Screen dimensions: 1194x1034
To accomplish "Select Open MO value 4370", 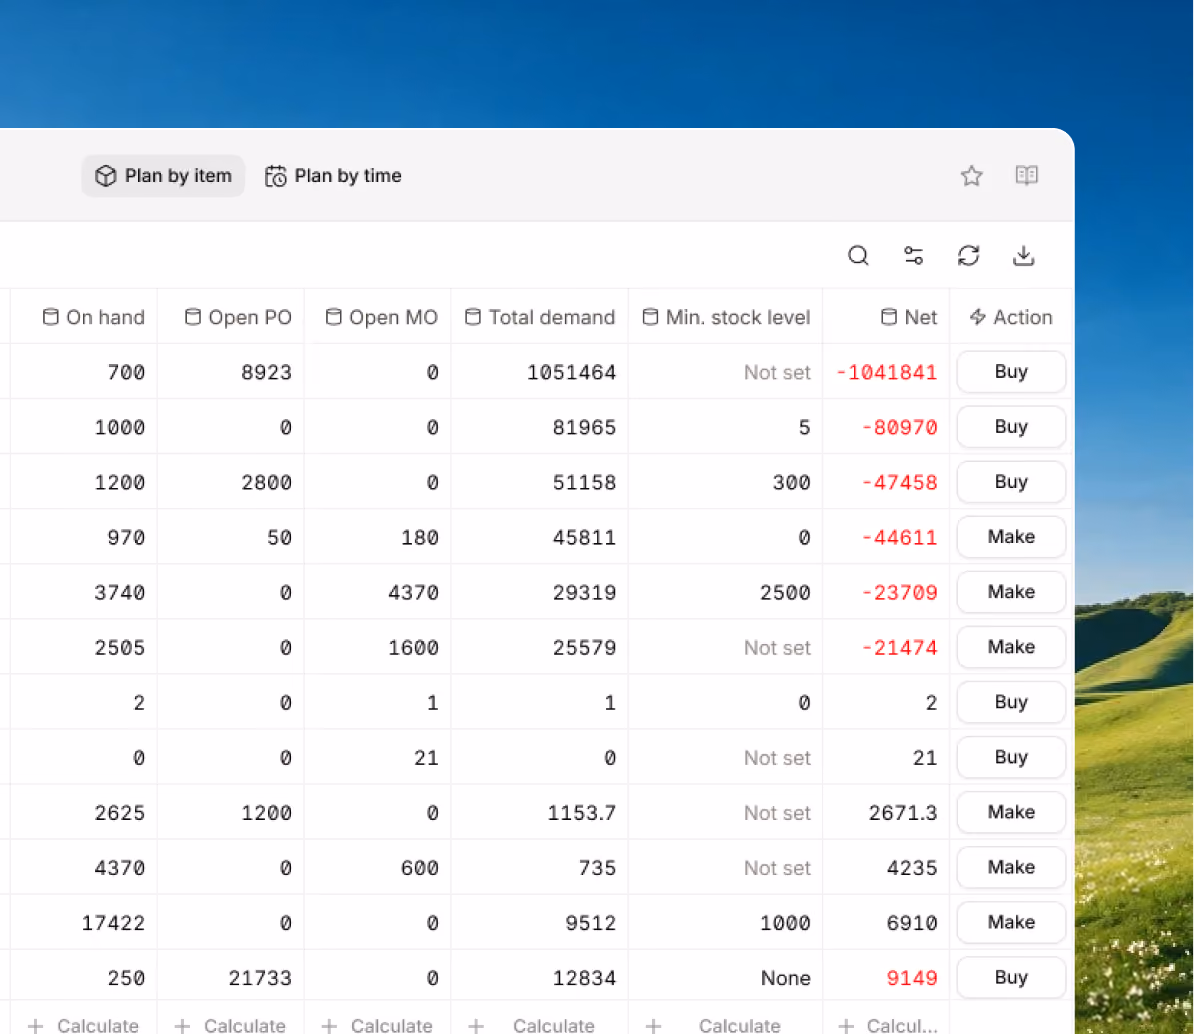I will pyautogui.click(x=413, y=592).
